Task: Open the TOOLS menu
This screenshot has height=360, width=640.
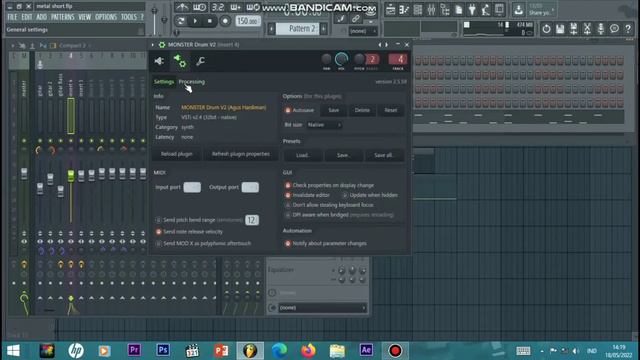Action: (129, 17)
